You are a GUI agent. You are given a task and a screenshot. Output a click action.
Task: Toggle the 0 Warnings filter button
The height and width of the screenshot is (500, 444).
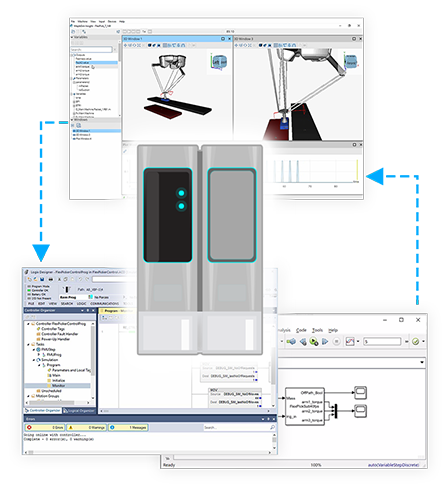86,427
